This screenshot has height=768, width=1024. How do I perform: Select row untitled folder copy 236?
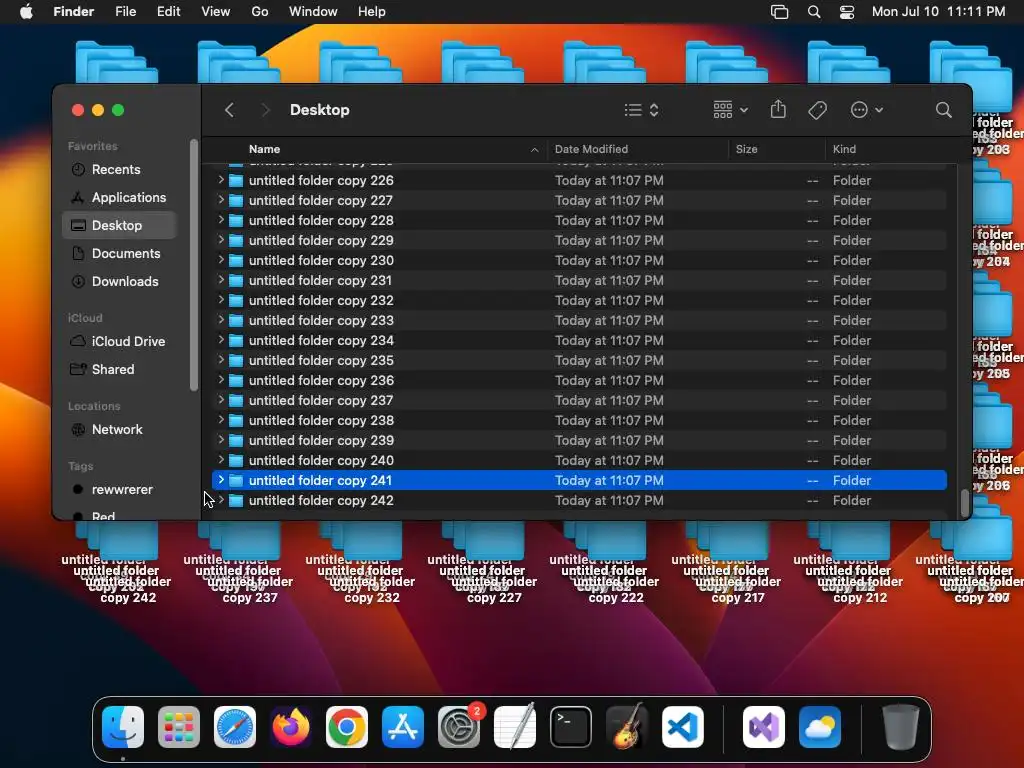pos(579,381)
